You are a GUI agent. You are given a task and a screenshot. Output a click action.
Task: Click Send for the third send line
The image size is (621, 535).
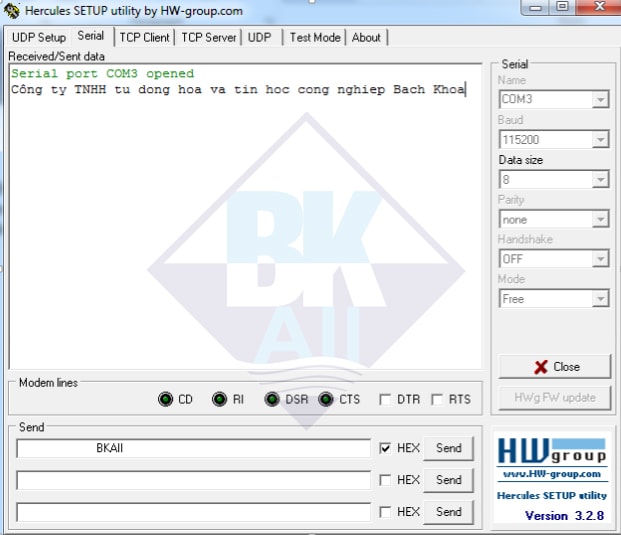pyautogui.click(x=448, y=512)
